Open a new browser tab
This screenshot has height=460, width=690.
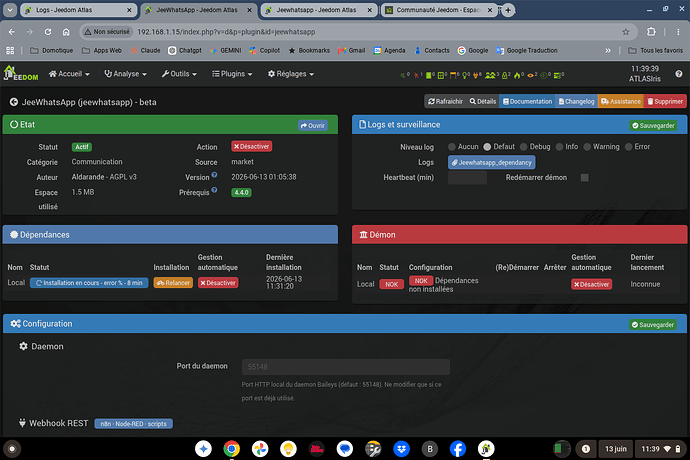coord(508,10)
